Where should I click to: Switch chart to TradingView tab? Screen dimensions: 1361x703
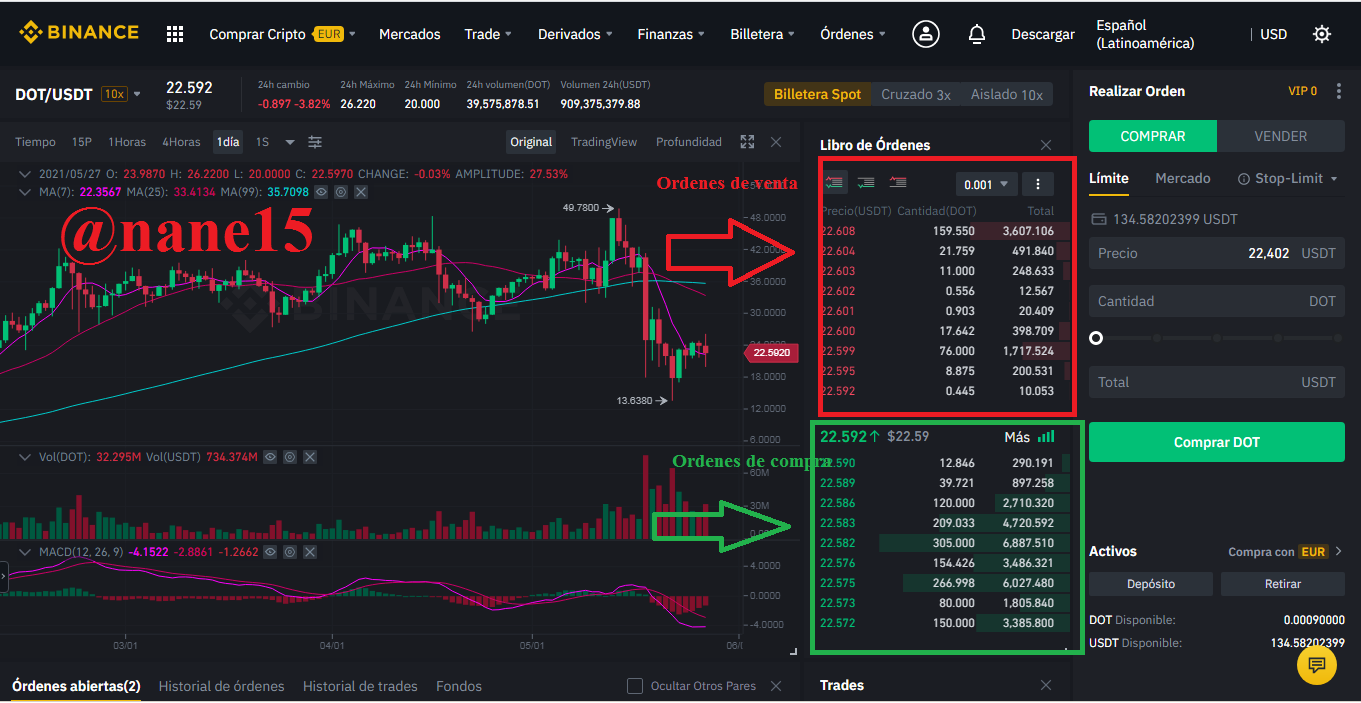point(604,142)
